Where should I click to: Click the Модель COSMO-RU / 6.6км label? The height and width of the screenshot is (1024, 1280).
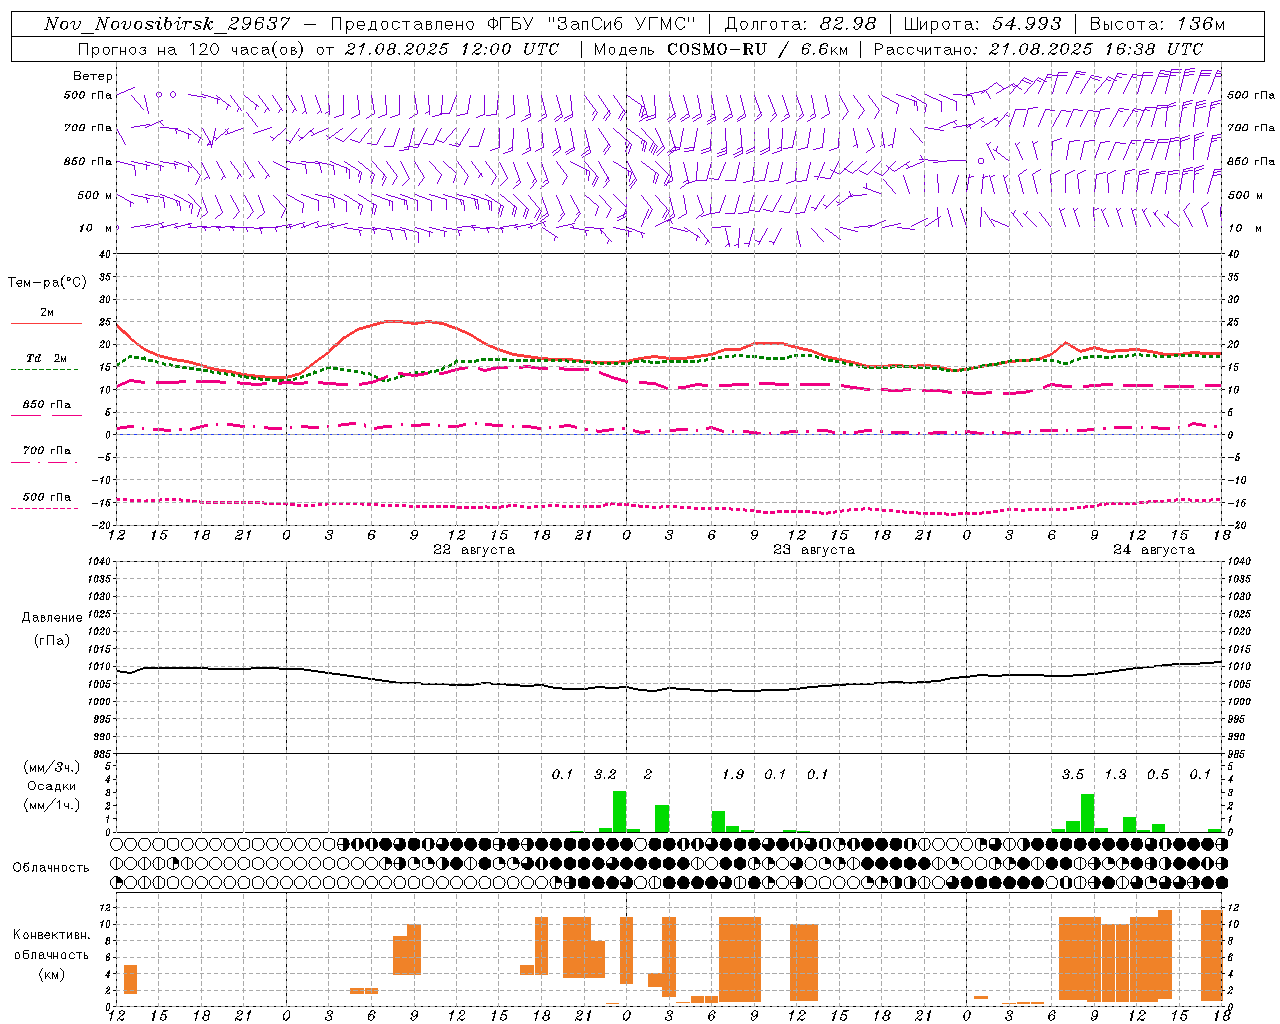click(721, 49)
